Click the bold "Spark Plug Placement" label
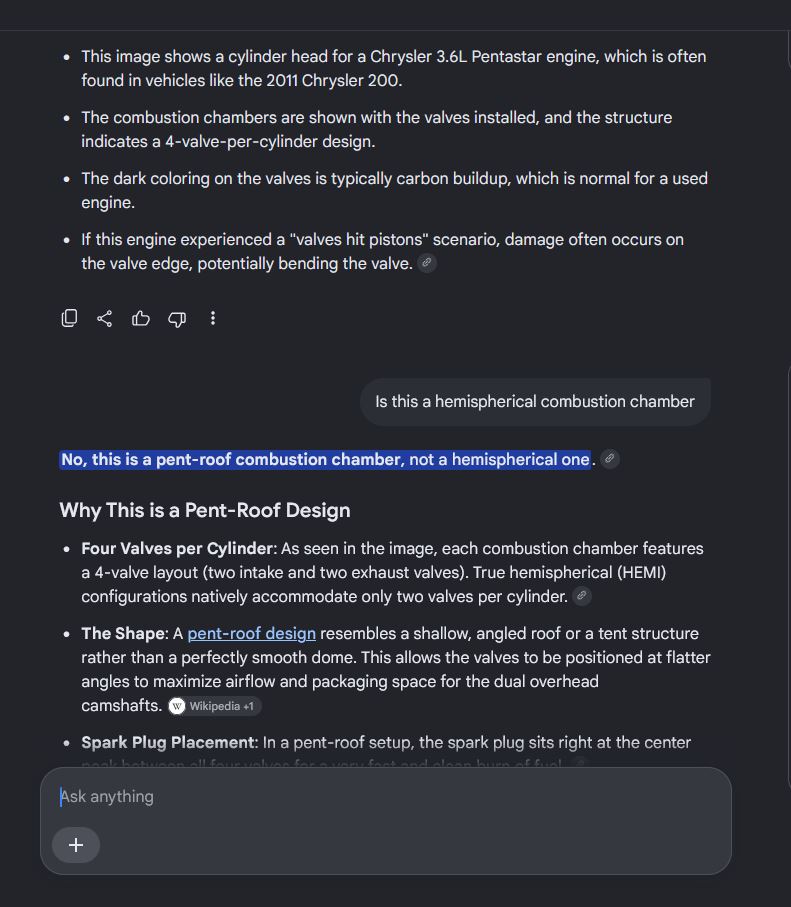Image resolution: width=791 pixels, height=907 pixels. click(x=168, y=742)
